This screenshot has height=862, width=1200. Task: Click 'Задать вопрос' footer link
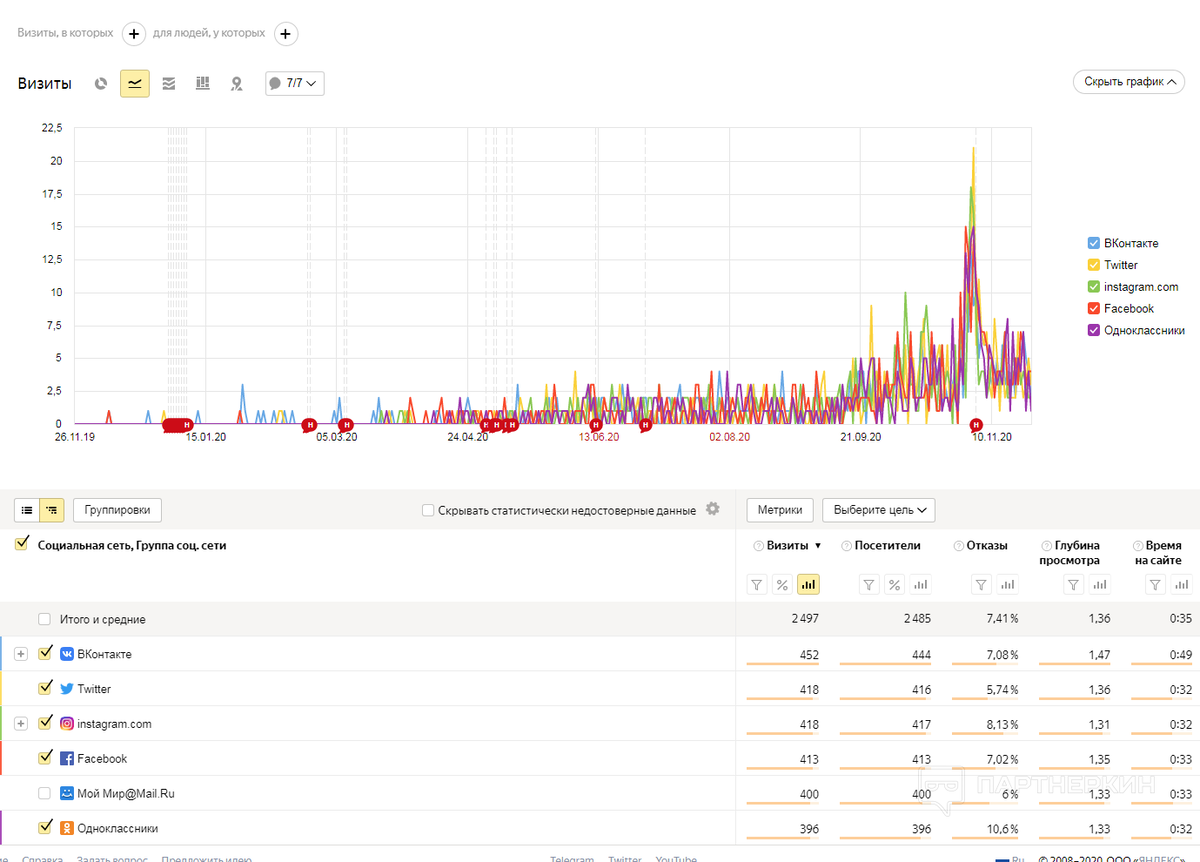pyautogui.click(x=112, y=858)
